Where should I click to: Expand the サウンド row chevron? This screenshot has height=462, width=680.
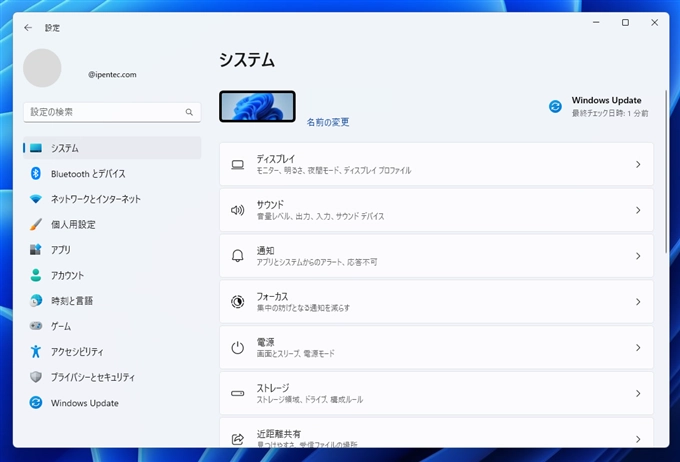click(638, 210)
